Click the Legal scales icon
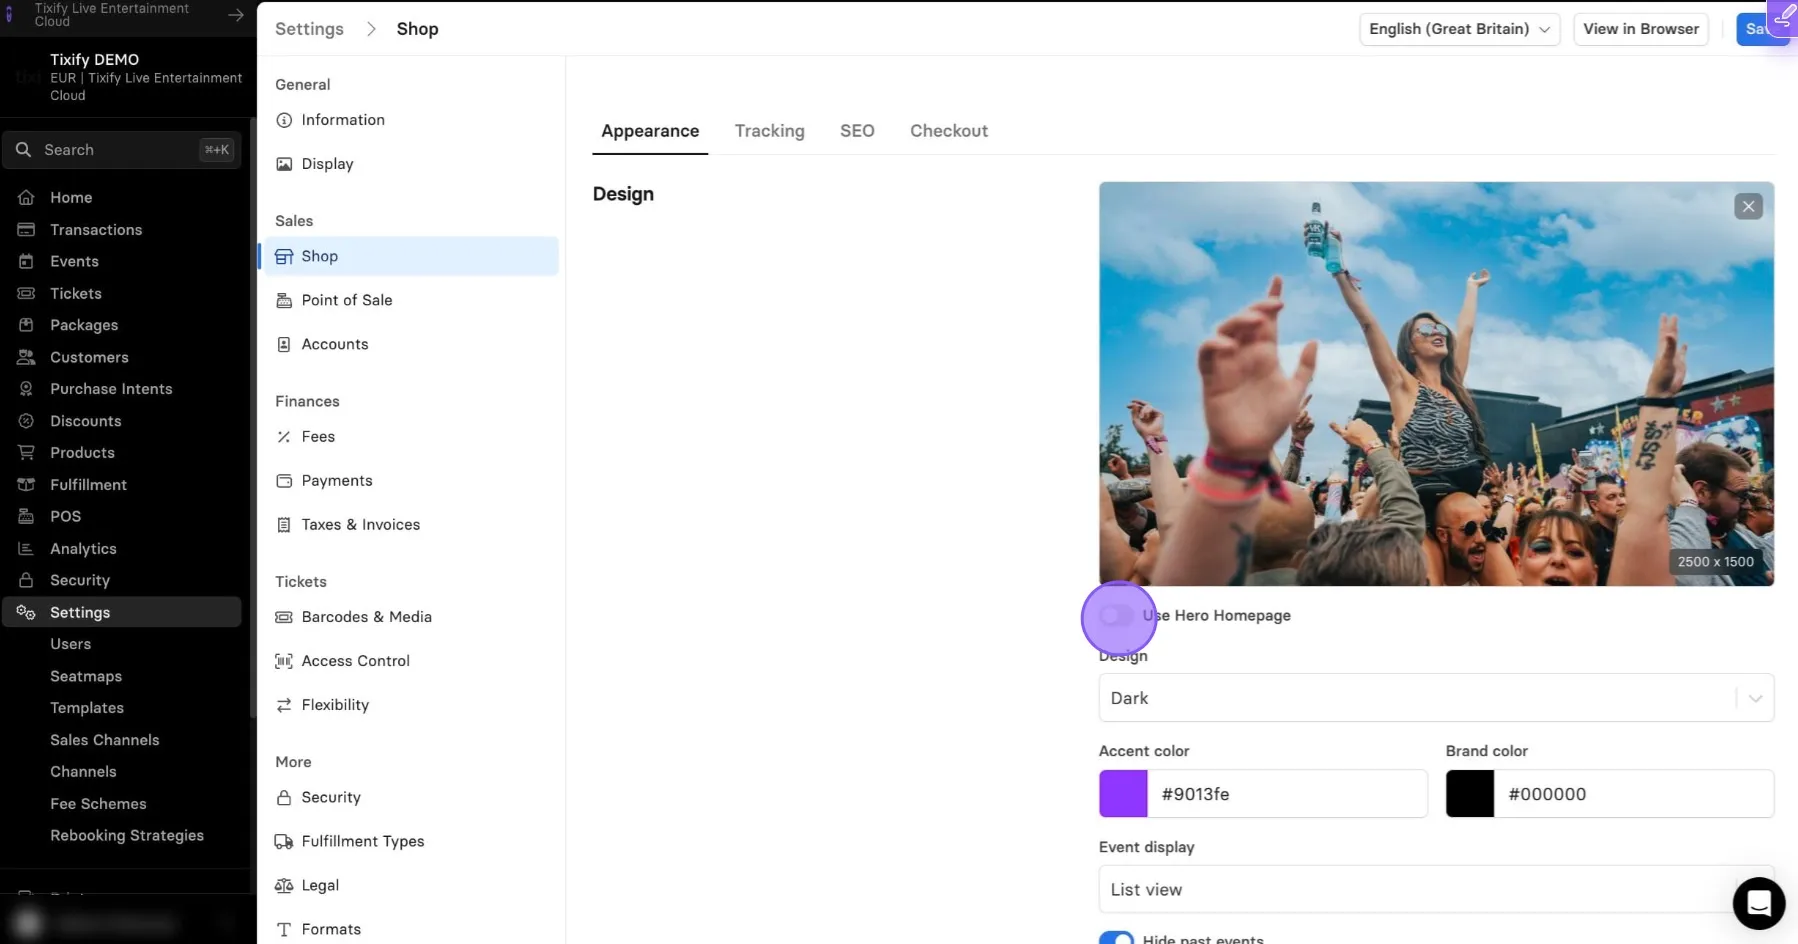The width and height of the screenshot is (1798, 944). point(284,886)
